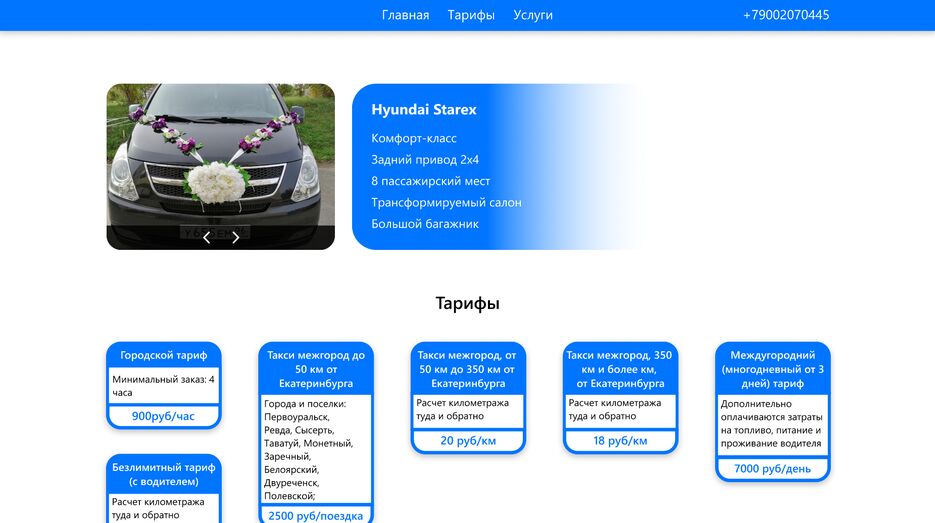Choose the межгород 350 км и более tariff header
Screen dimensions: 935x523
pyautogui.click(x=620, y=369)
